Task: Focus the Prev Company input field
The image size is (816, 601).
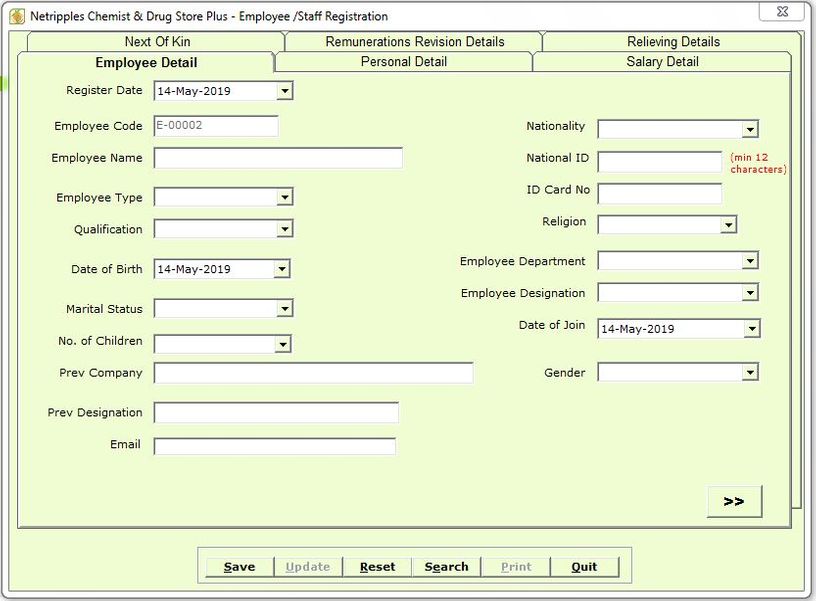Action: click(313, 373)
